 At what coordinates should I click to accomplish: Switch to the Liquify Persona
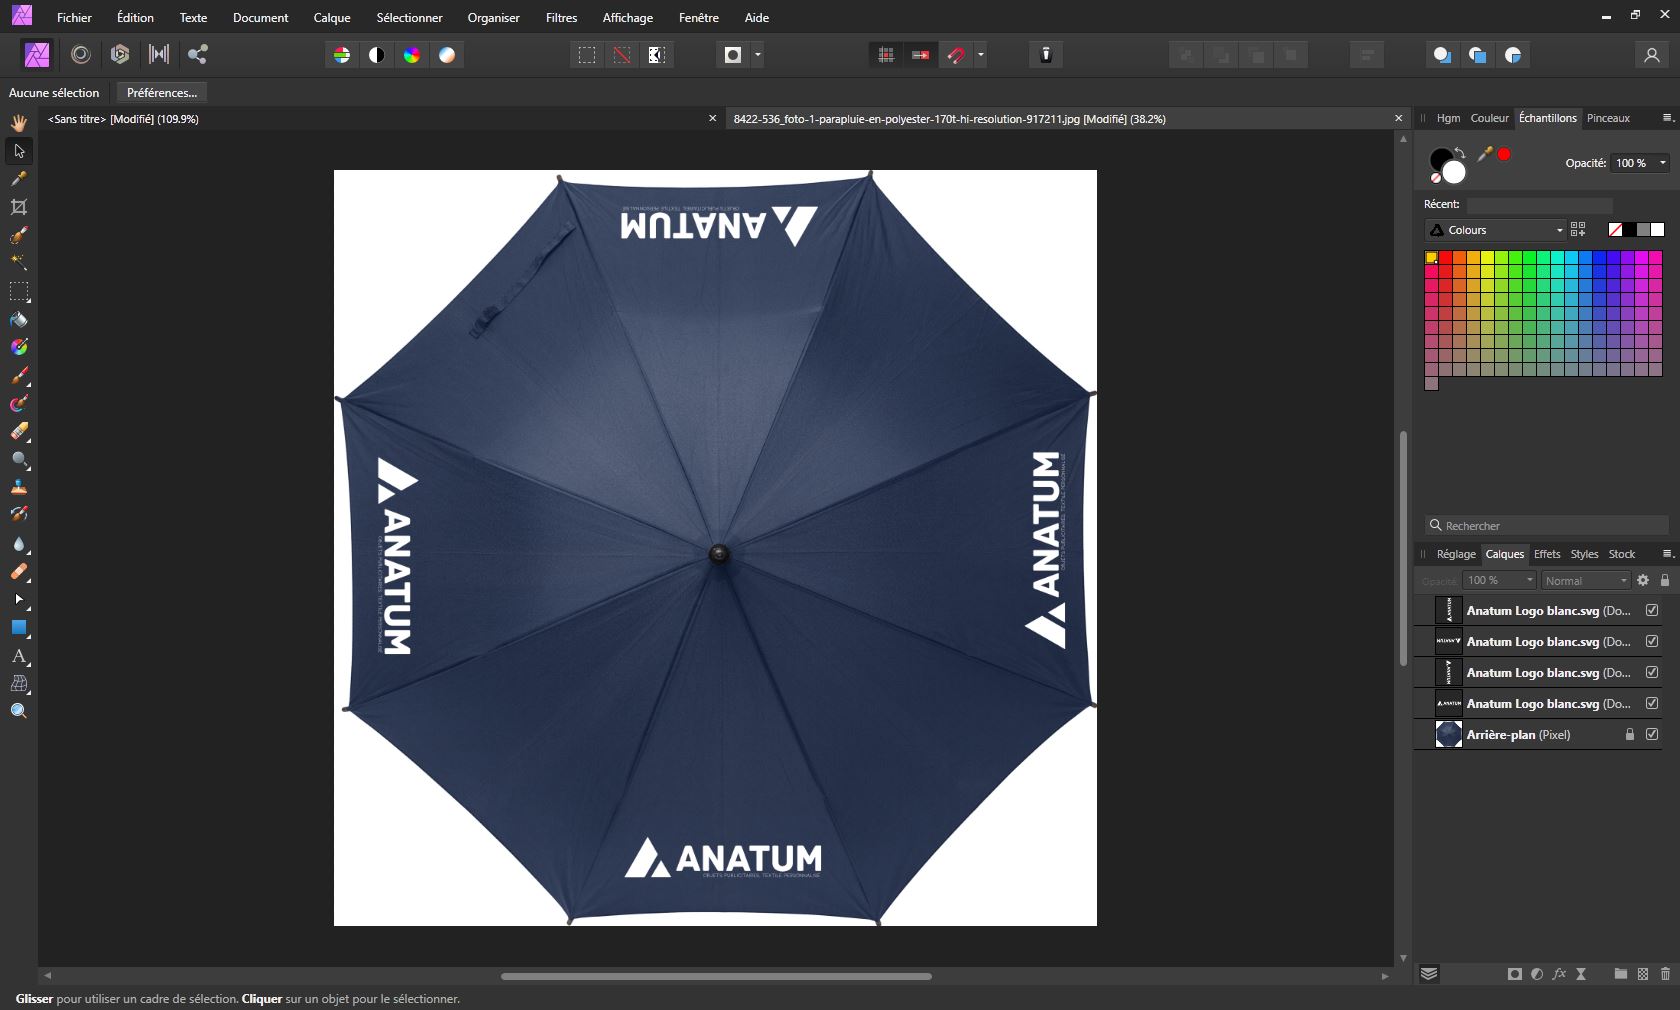81,55
